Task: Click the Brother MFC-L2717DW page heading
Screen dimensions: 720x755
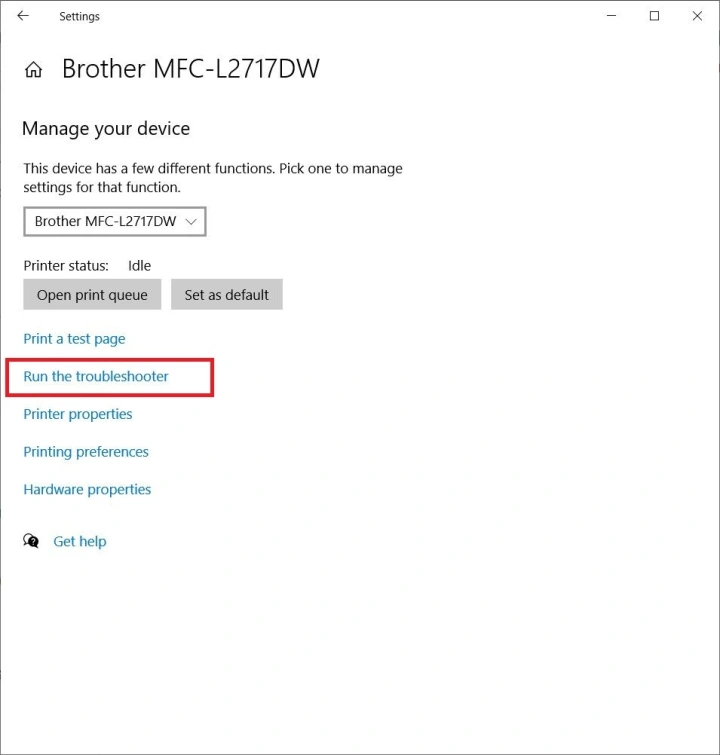Action: pos(190,69)
